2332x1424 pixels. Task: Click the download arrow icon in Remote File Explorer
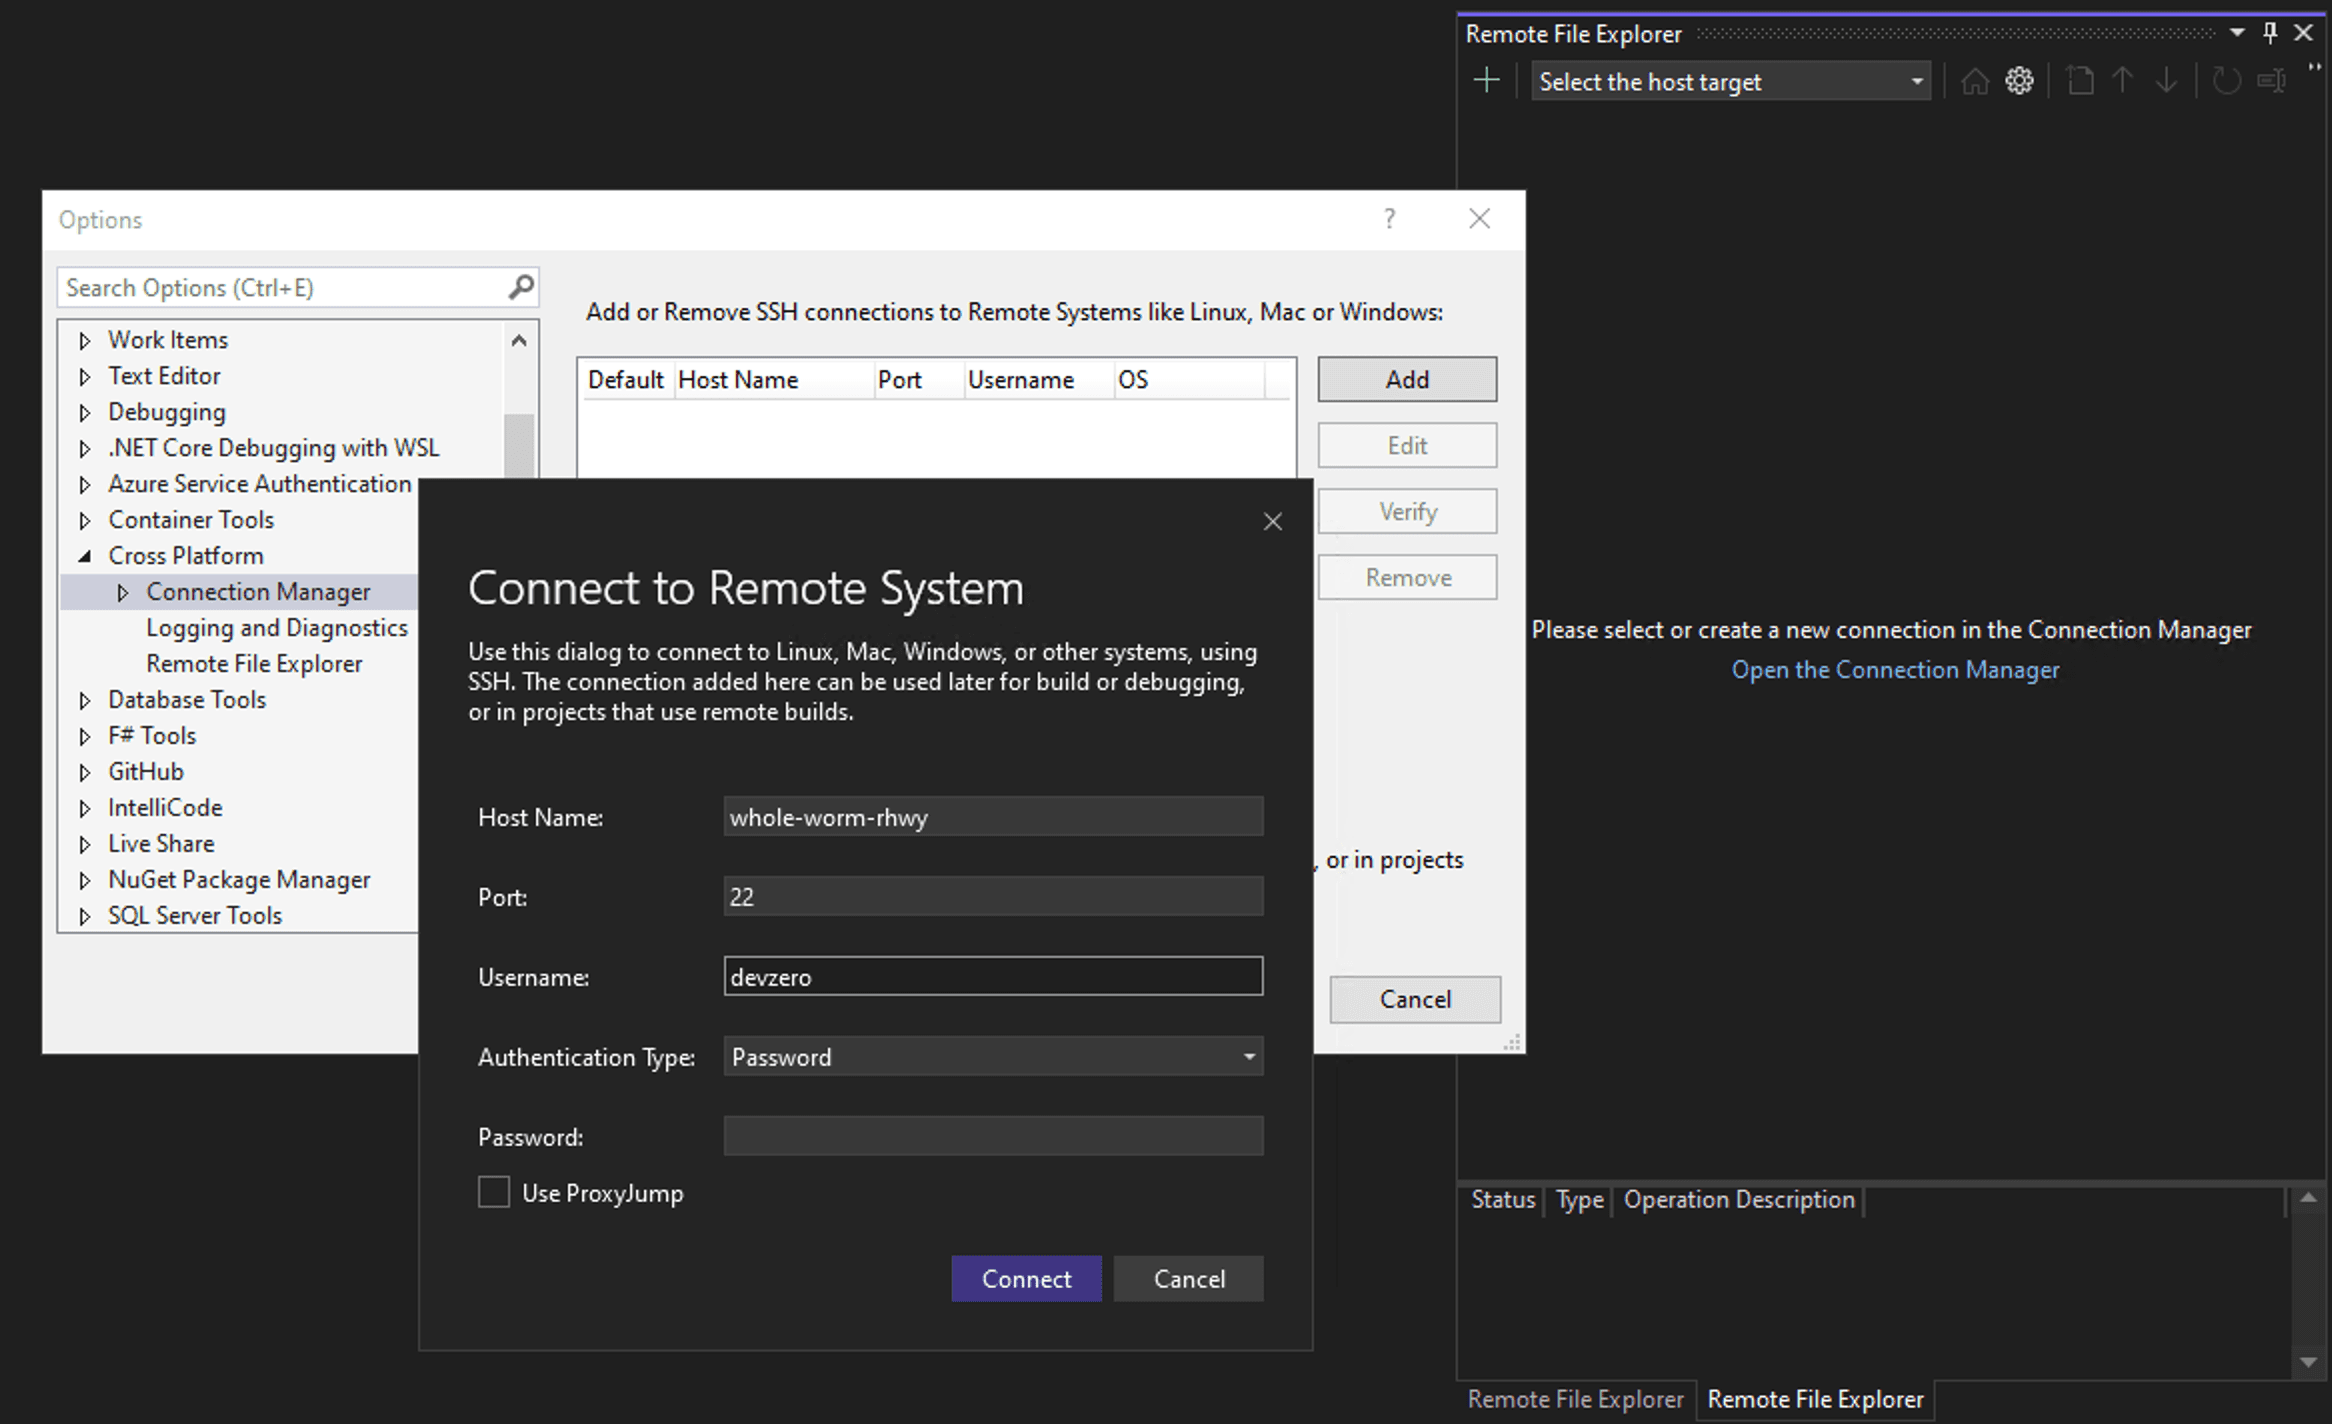click(x=2165, y=80)
